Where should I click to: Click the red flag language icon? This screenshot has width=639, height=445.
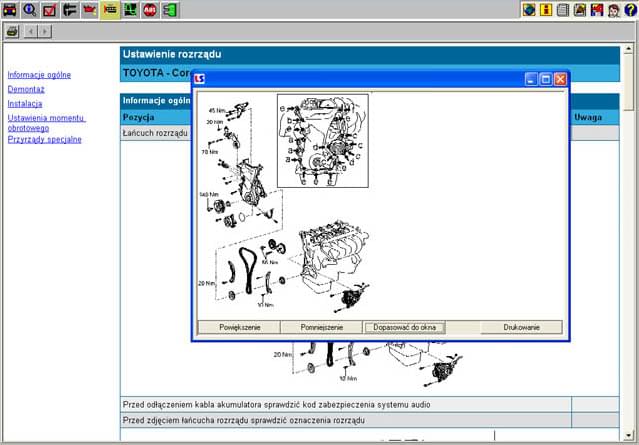click(x=597, y=10)
